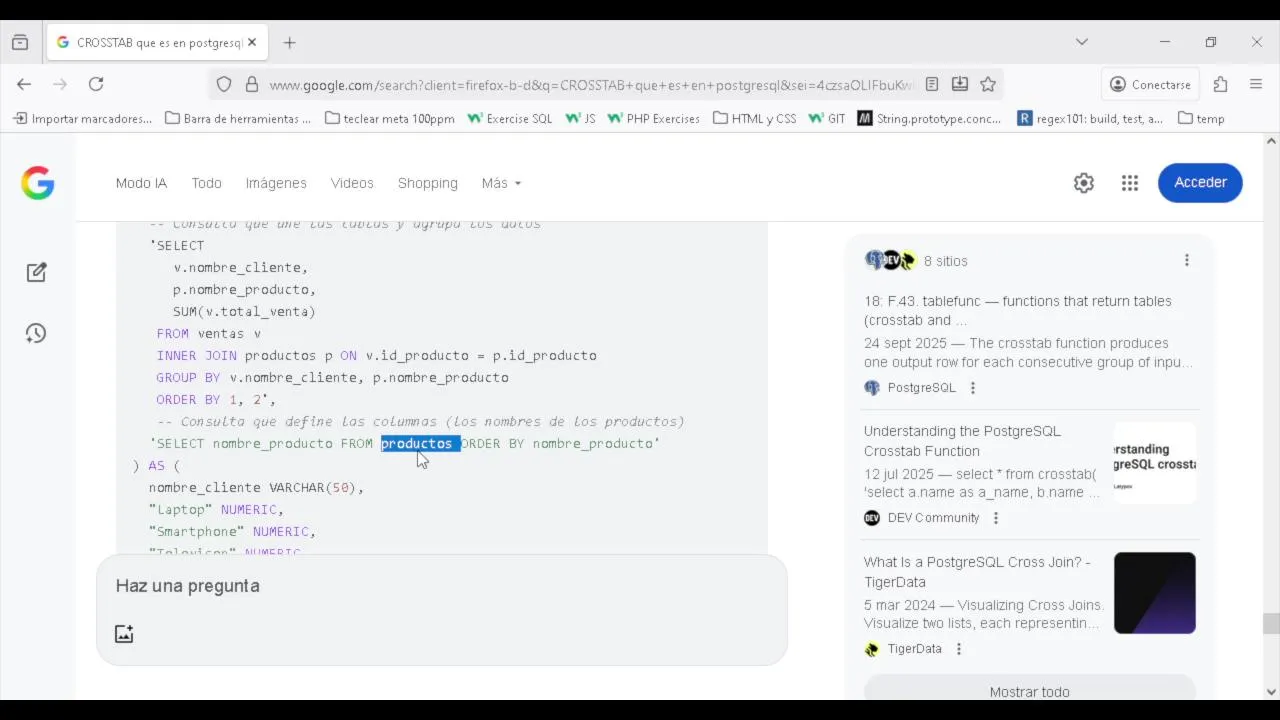Click the TigerData article thumbnail
Screen dimensions: 1280x720
click(1155, 593)
